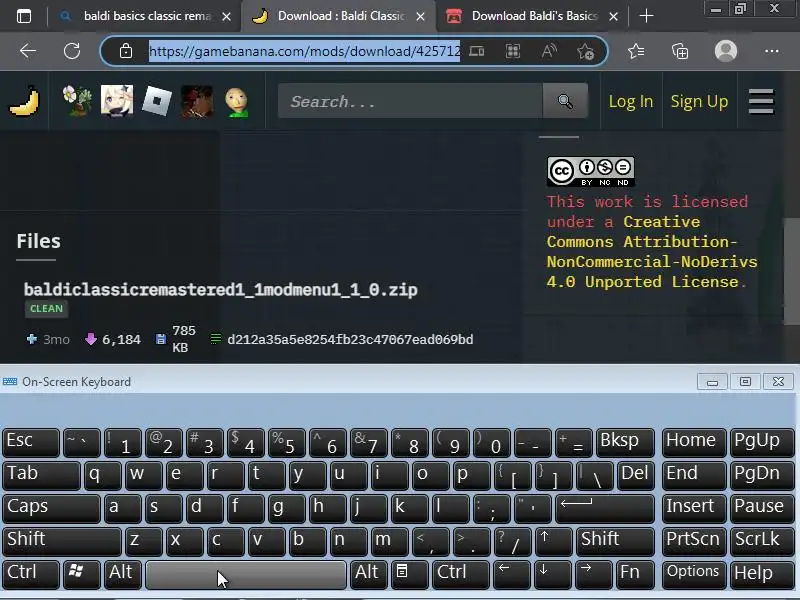This screenshot has height=600, width=800.
Task: Click the app available icon in address bar
Action: (477, 51)
